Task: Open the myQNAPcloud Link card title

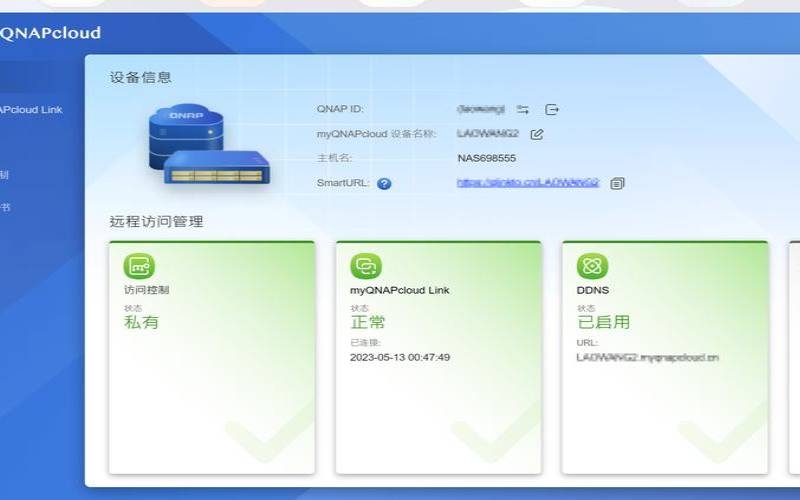Action: pos(399,290)
